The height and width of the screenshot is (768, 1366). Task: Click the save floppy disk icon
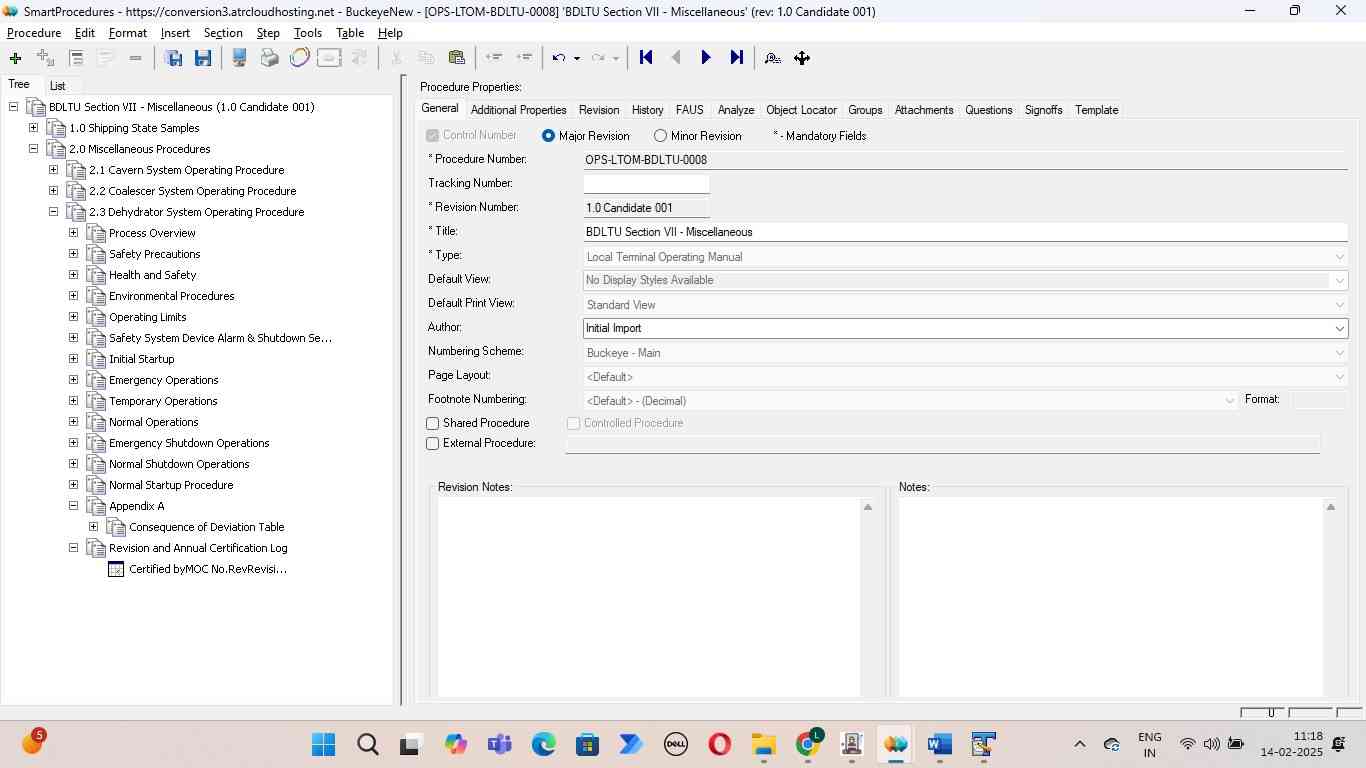click(x=203, y=58)
